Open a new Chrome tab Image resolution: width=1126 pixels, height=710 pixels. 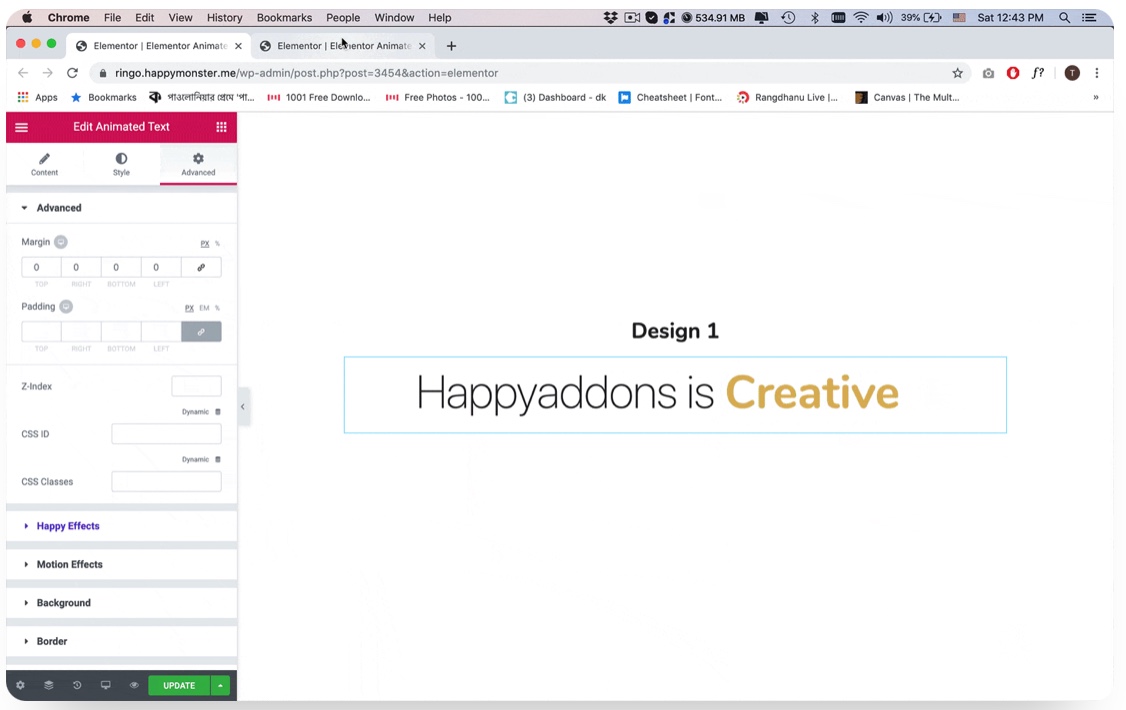click(451, 46)
